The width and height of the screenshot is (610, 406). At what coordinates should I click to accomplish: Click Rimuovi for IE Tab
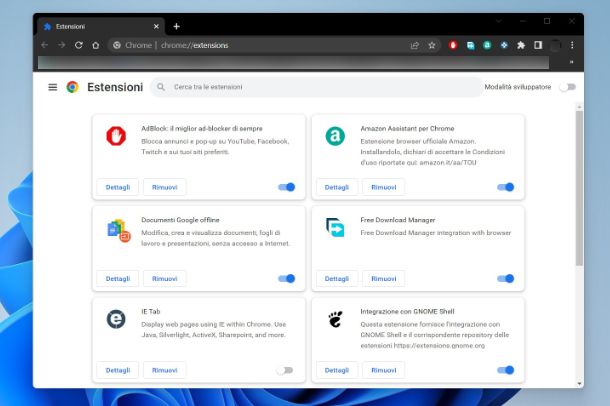click(165, 370)
